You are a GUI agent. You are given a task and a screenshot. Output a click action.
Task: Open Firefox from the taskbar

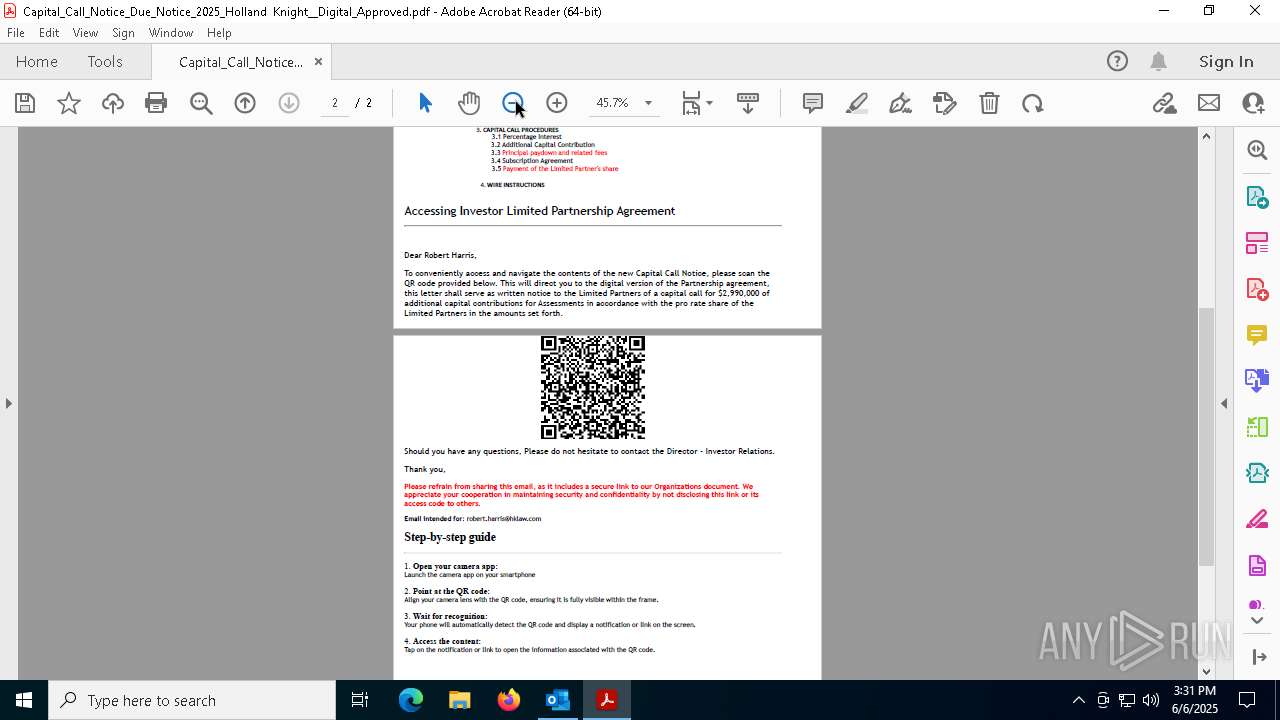point(509,700)
